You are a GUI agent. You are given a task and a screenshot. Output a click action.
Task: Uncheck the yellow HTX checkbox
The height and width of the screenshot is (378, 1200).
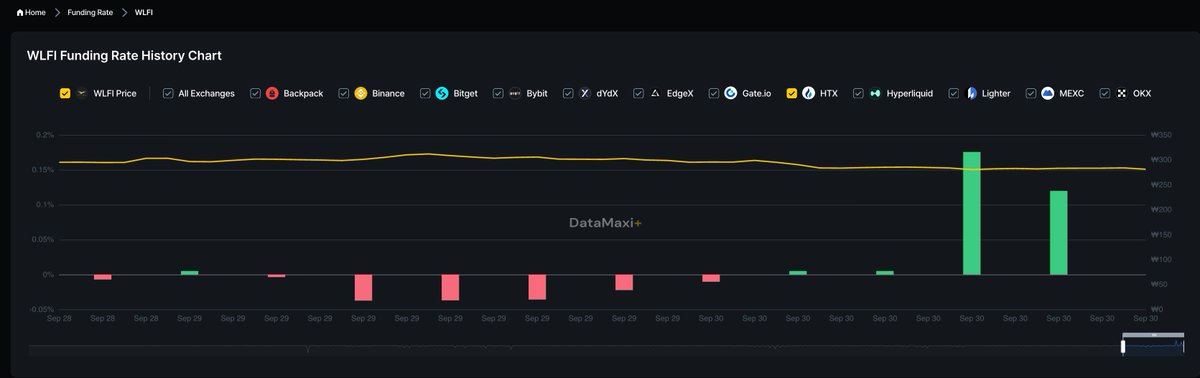[792, 93]
